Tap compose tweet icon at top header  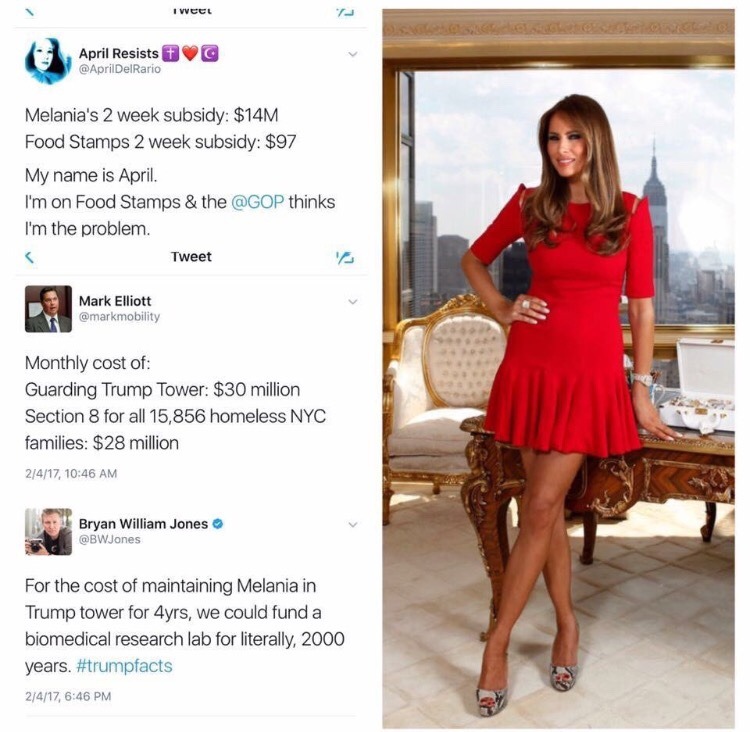click(x=345, y=12)
